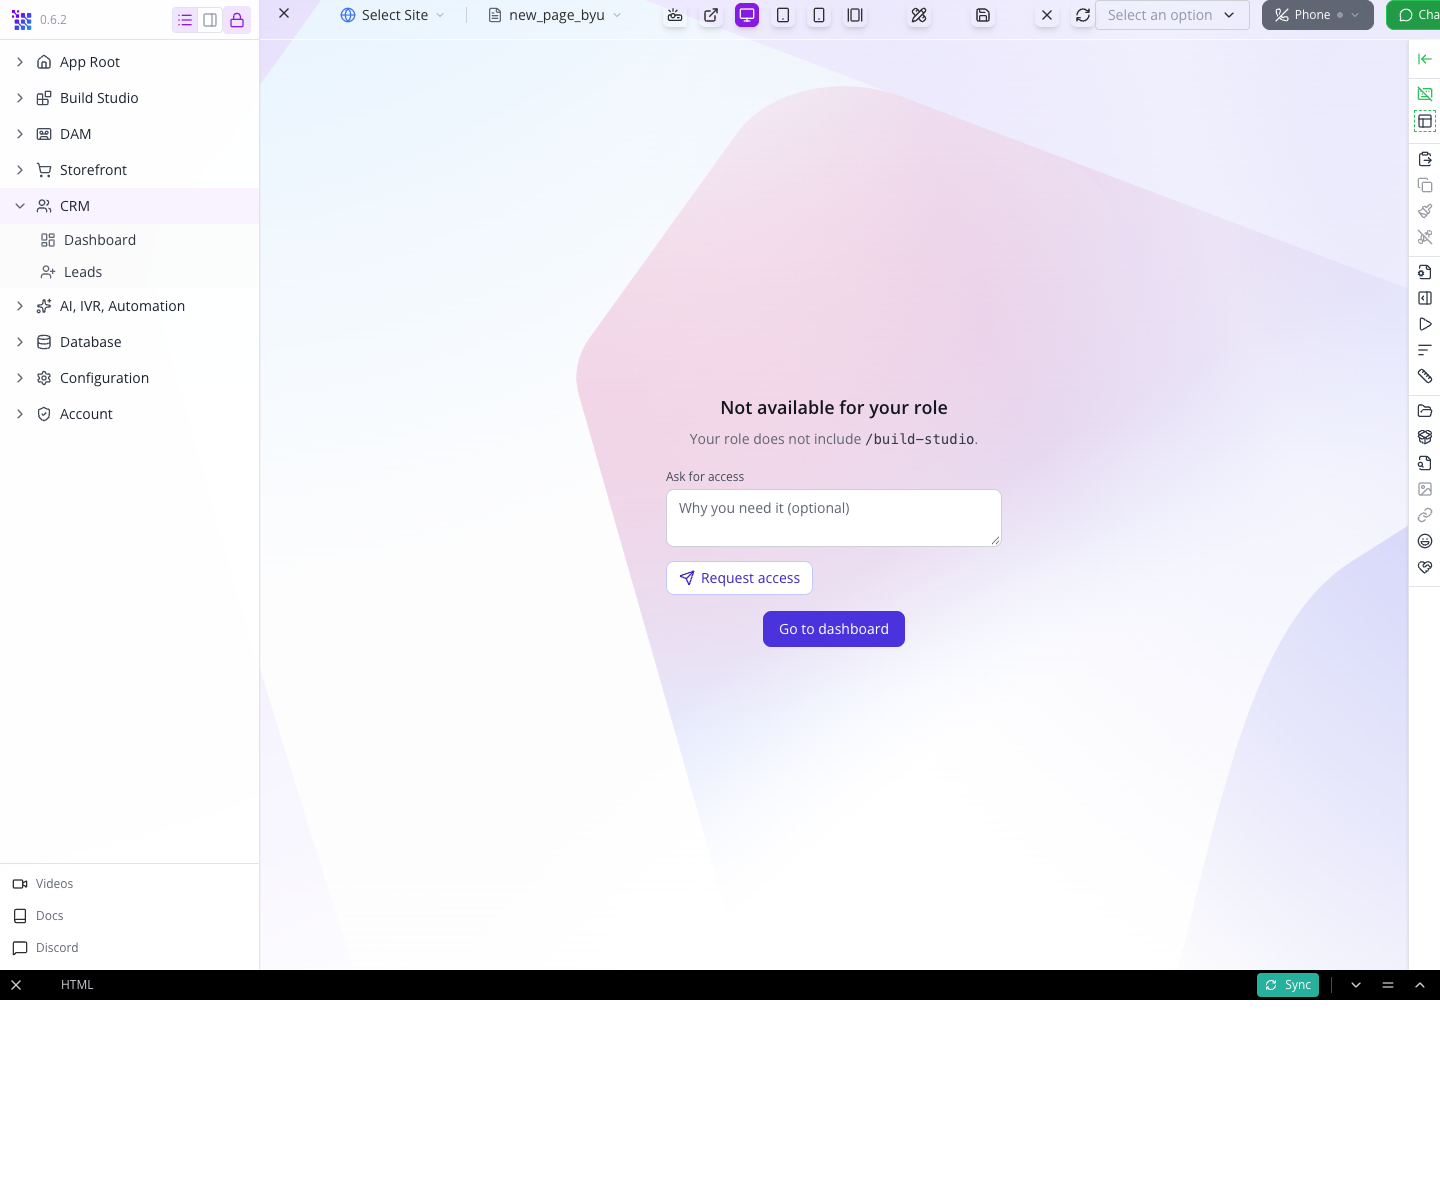This screenshot has width=1440, height=1200.
Task: Switch to desktop viewport preview
Action: (x=747, y=15)
